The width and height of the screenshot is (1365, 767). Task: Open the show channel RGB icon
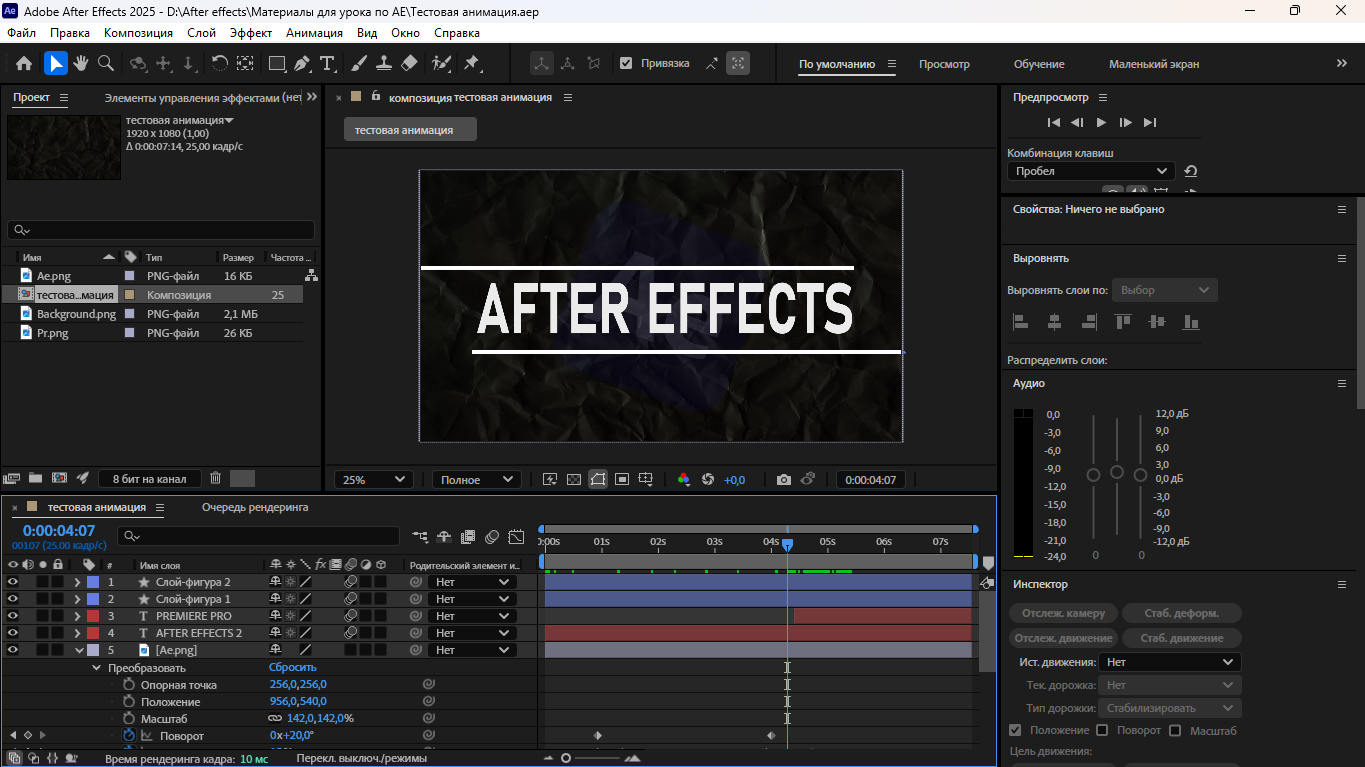684,480
